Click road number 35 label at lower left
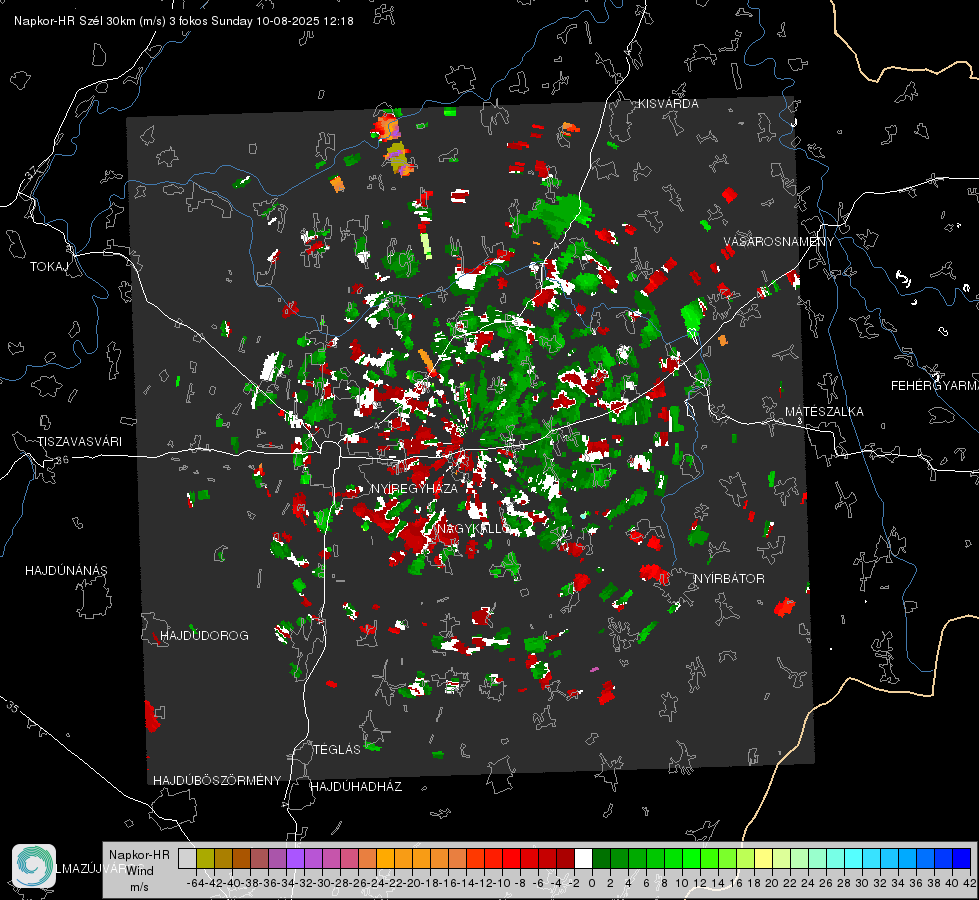The width and height of the screenshot is (979, 900). pyautogui.click(x=12, y=708)
